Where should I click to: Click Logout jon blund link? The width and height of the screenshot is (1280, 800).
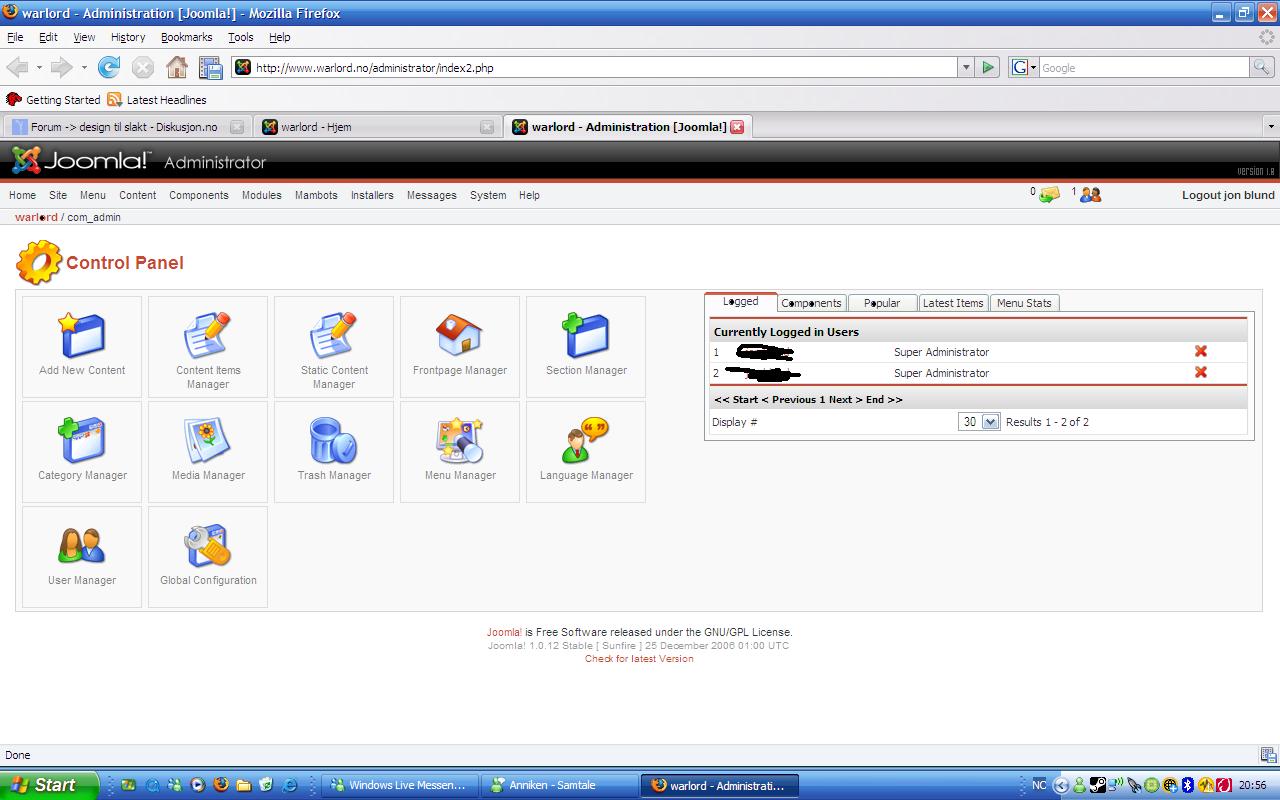pyautogui.click(x=1228, y=195)
